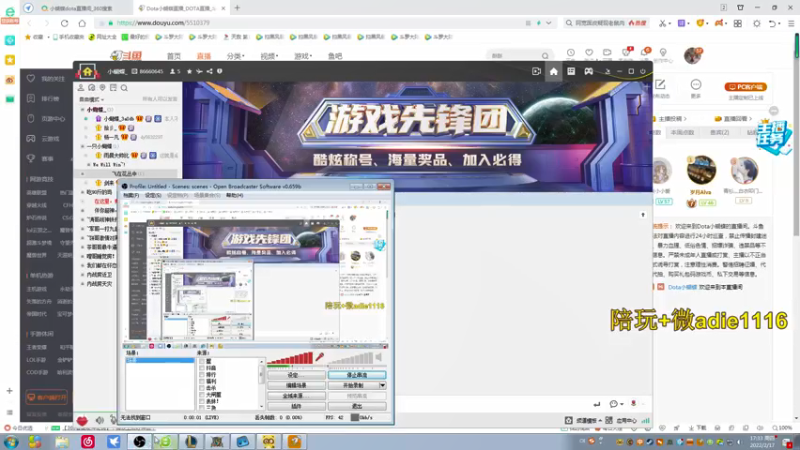
Task: Open the chat bubble icon near message box
Action: click(x=614, y=404)
